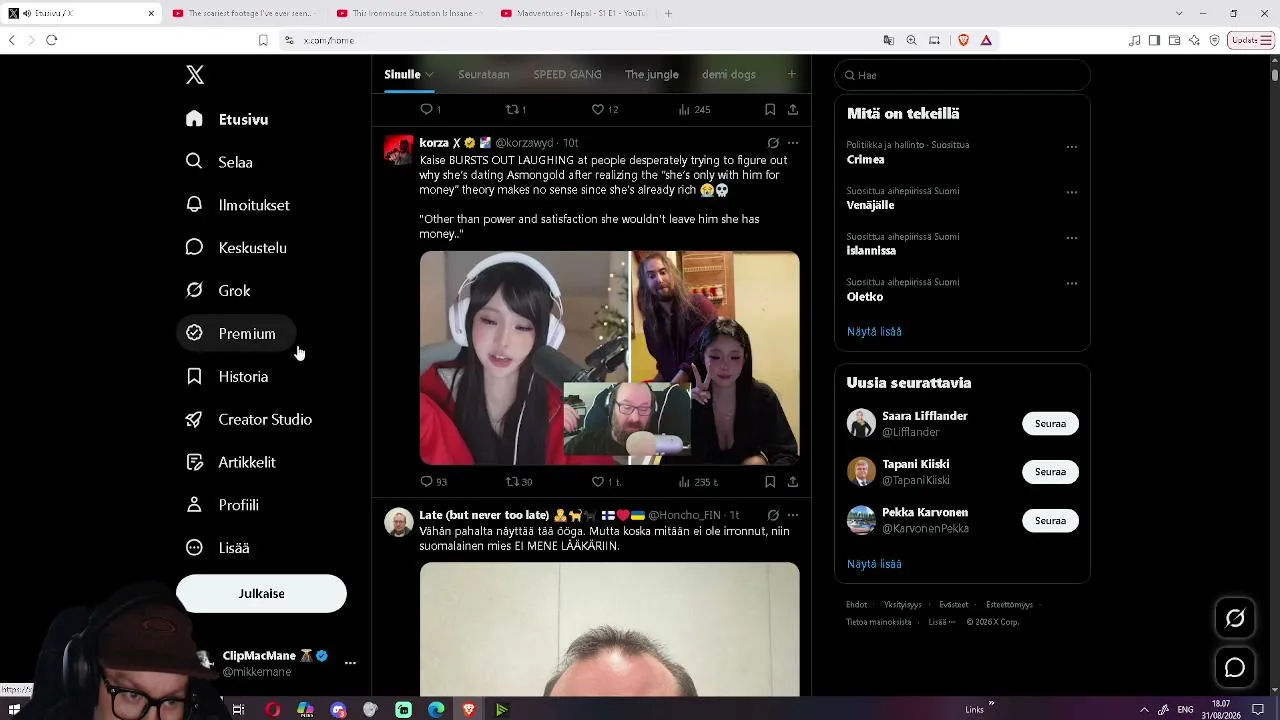Viewport: 1280px width, 720px height.
Task: Reply to korza's post with 93 replies
Action: pos(433,482)
